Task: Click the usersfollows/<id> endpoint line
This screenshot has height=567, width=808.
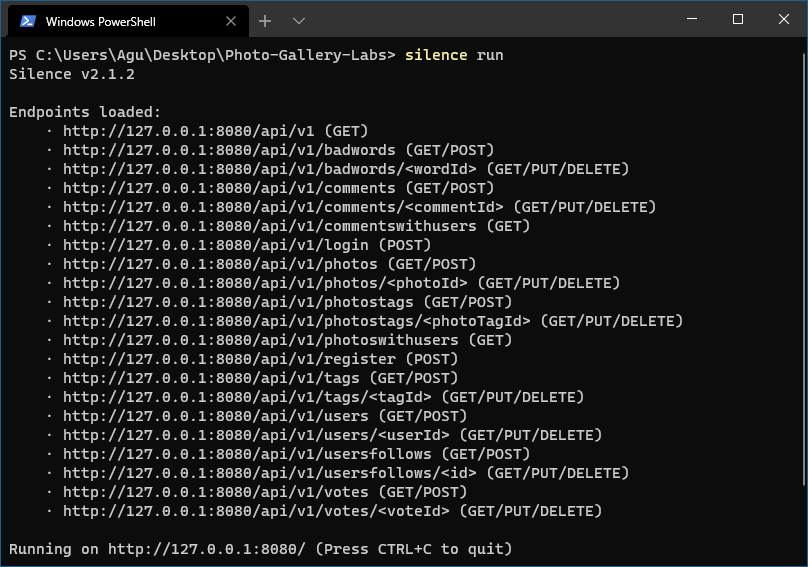Action: [346, 473]
